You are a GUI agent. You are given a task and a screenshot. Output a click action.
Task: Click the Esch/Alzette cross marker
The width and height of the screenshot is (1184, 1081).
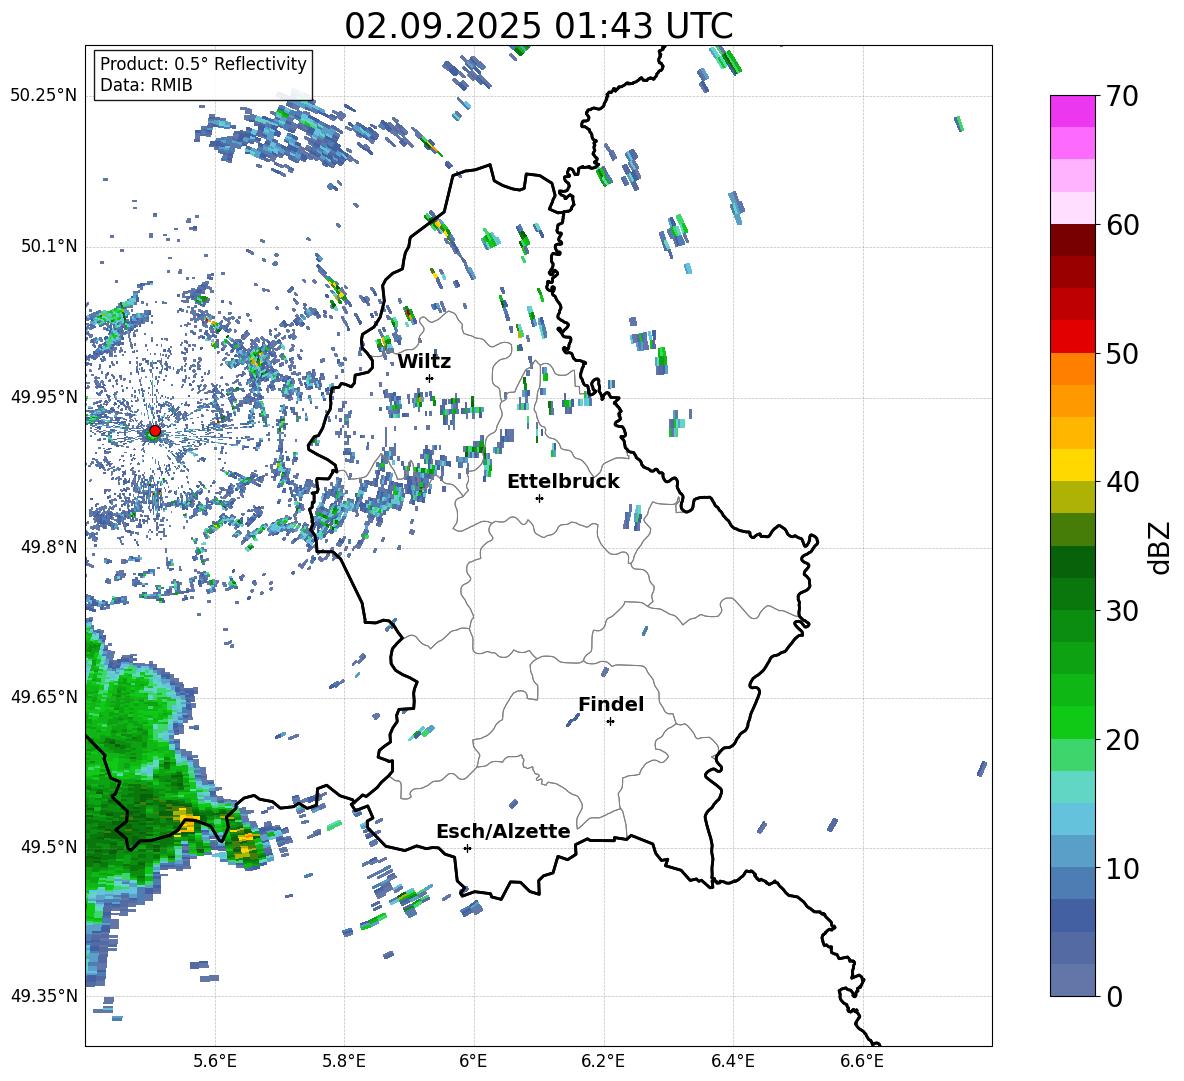[x=467, y=848]
